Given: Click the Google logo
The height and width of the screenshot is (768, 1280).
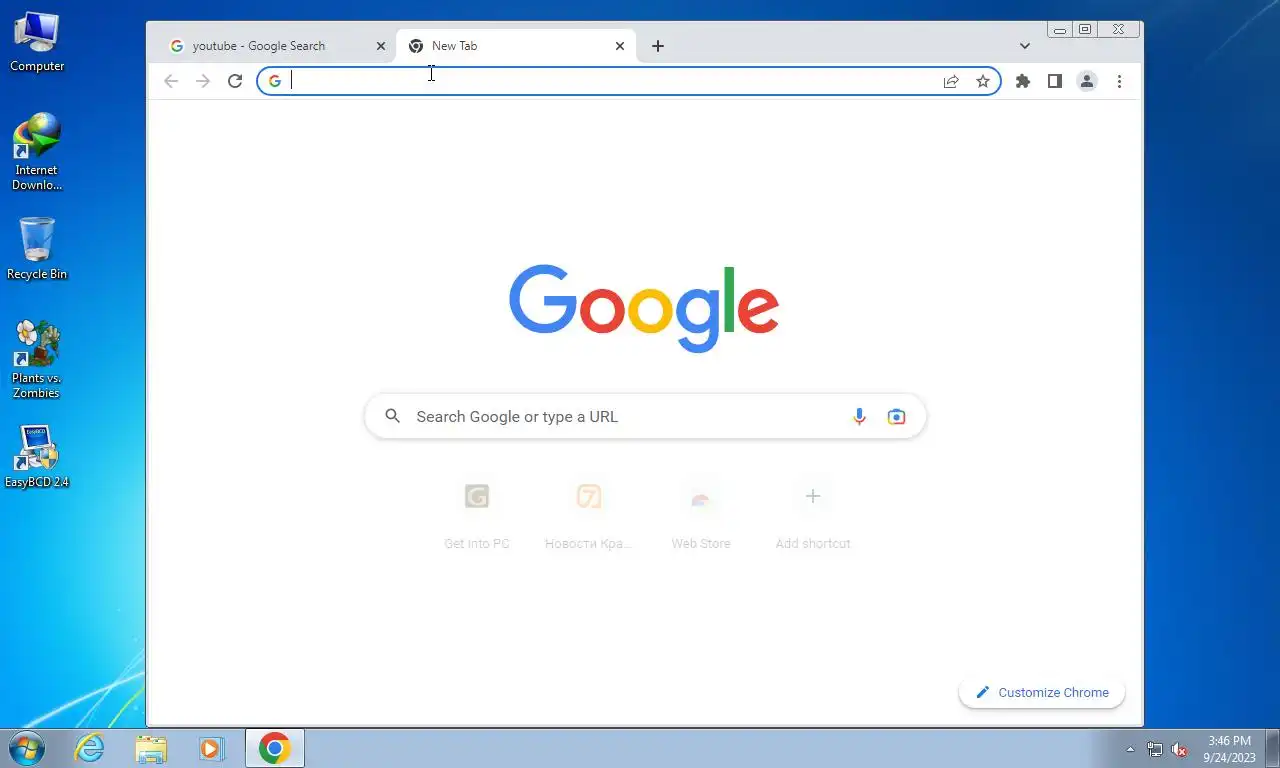Looking at the screenshot, I should (645, 308).
